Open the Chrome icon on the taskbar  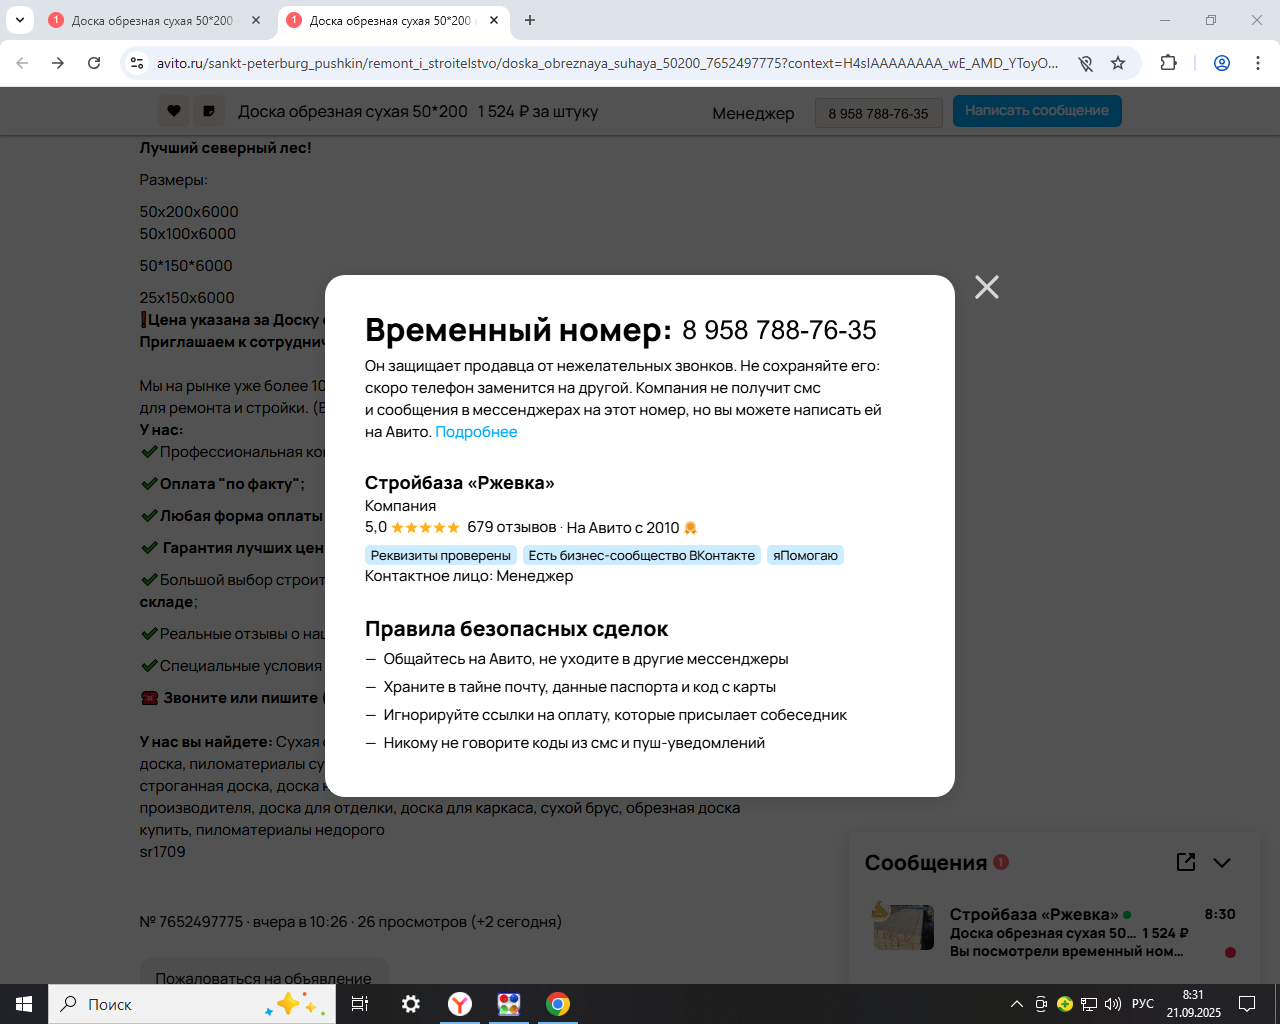[x=558, y=1004]
